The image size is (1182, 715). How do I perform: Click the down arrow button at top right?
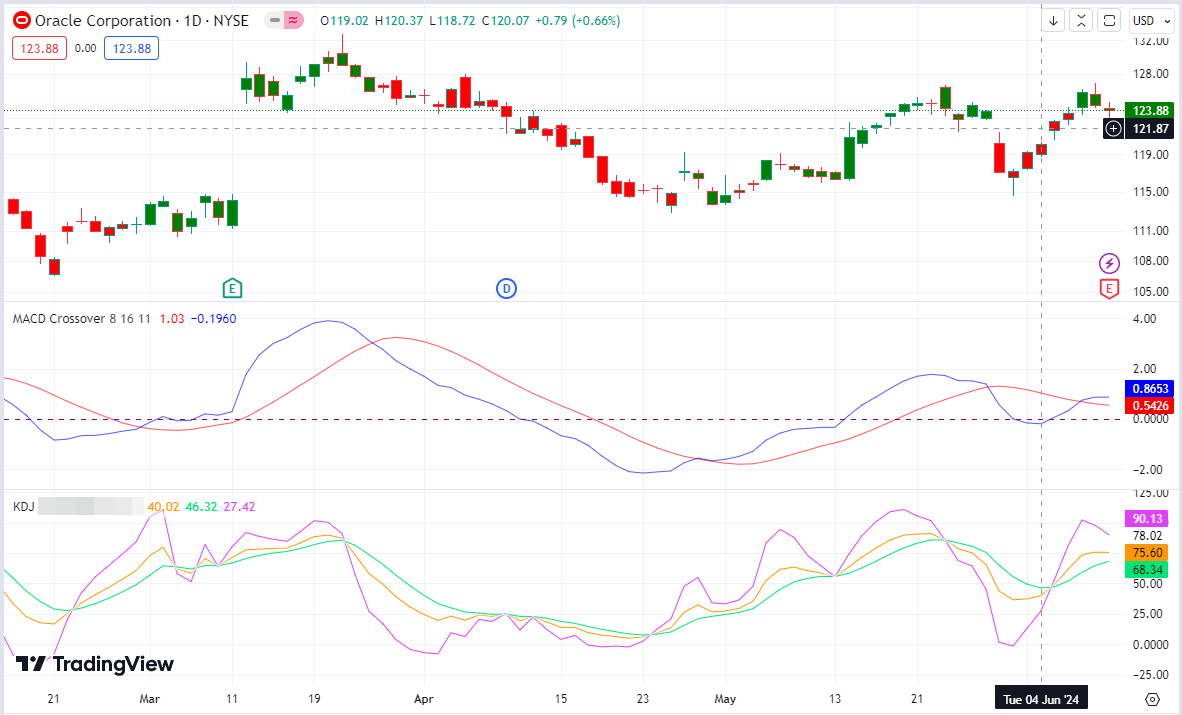point(1053,20)
